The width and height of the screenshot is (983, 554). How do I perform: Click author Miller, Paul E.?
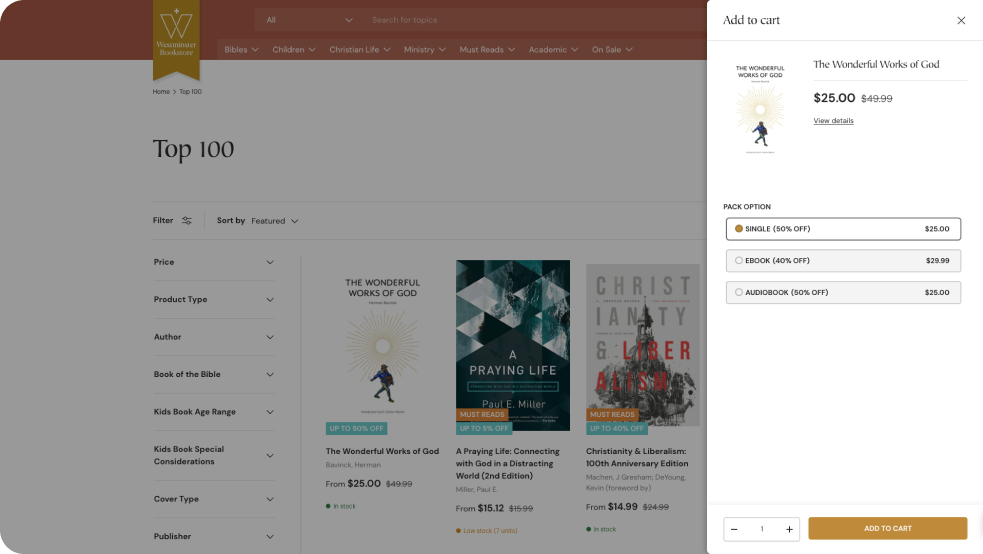(x=476, y=489)
